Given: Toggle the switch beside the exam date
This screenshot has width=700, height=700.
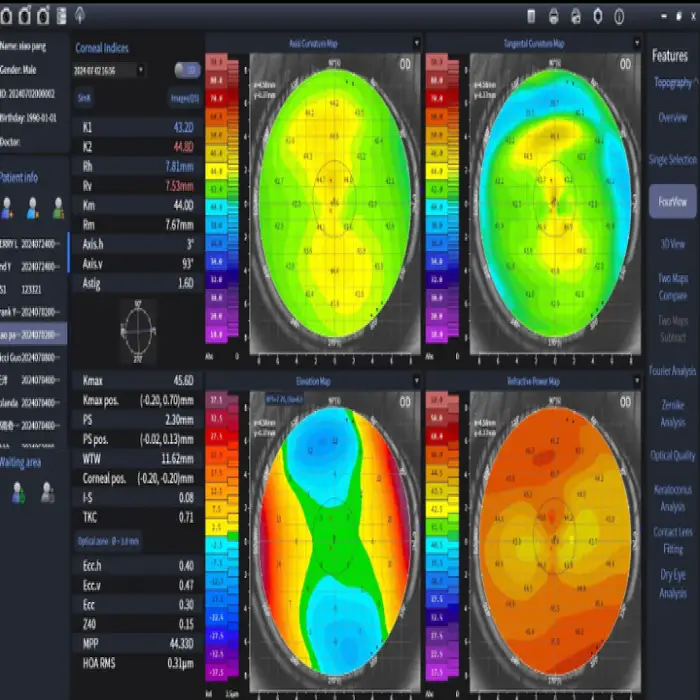Looking at the screenshot, I should pyautogui.click(x=186, y=70).
